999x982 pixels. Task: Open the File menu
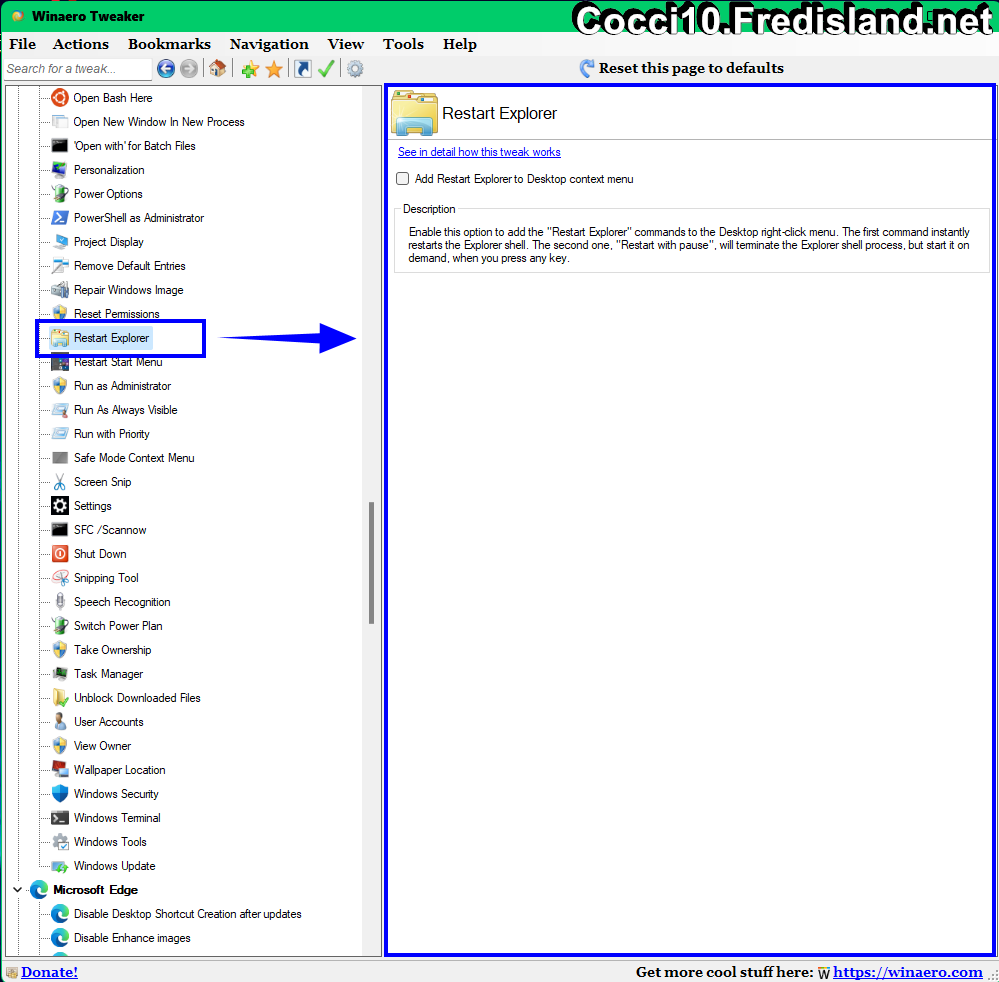point(22,44)
